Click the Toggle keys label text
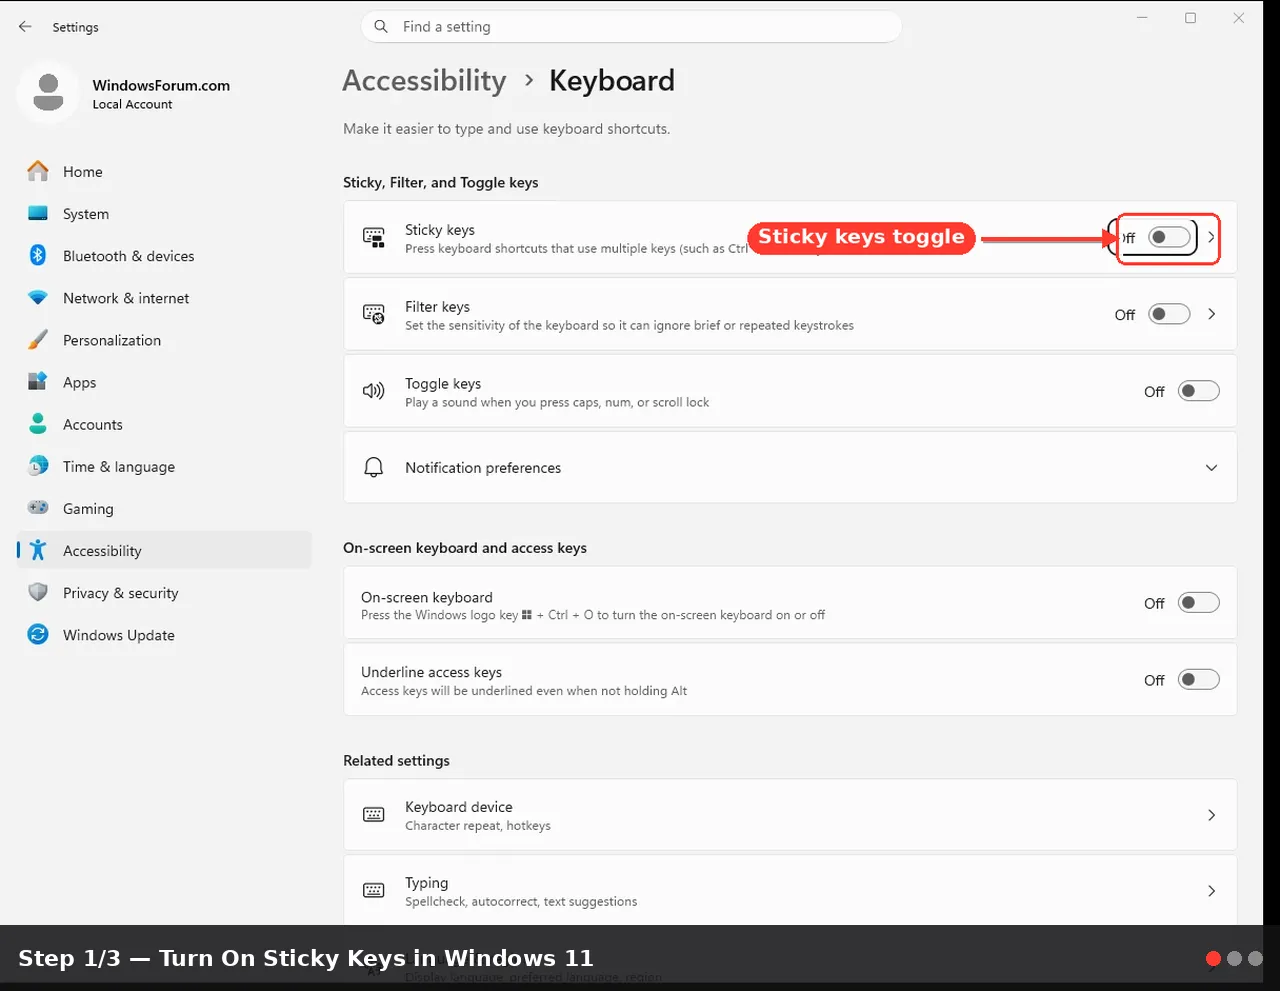Screen dimensions: 1280x991 (443, 383)
